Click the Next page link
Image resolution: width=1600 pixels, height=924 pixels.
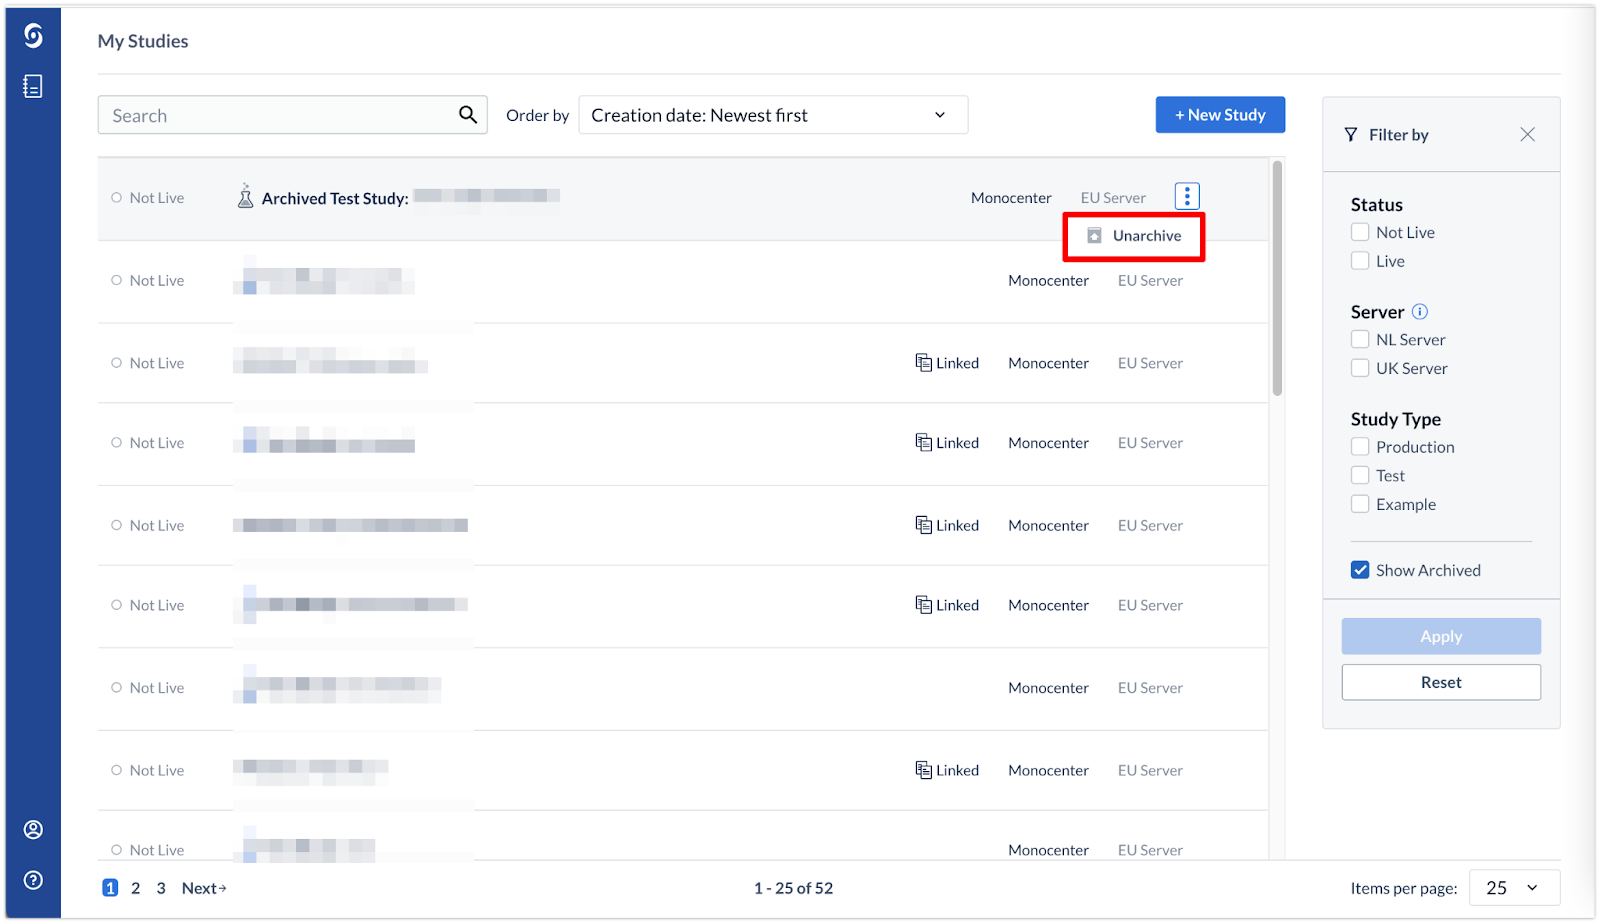pyautogui.click(x=204, y=888)
